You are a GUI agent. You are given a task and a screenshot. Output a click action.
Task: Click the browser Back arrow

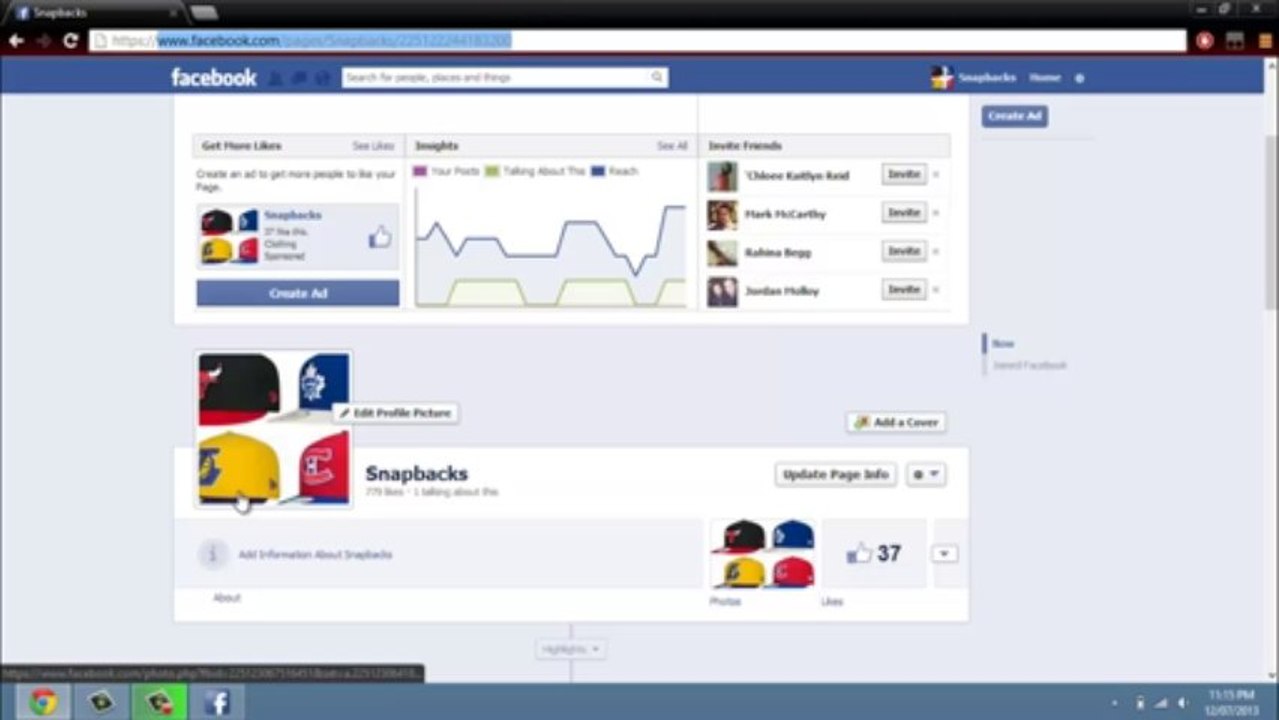pyautogui.click(x=16, y=41)
